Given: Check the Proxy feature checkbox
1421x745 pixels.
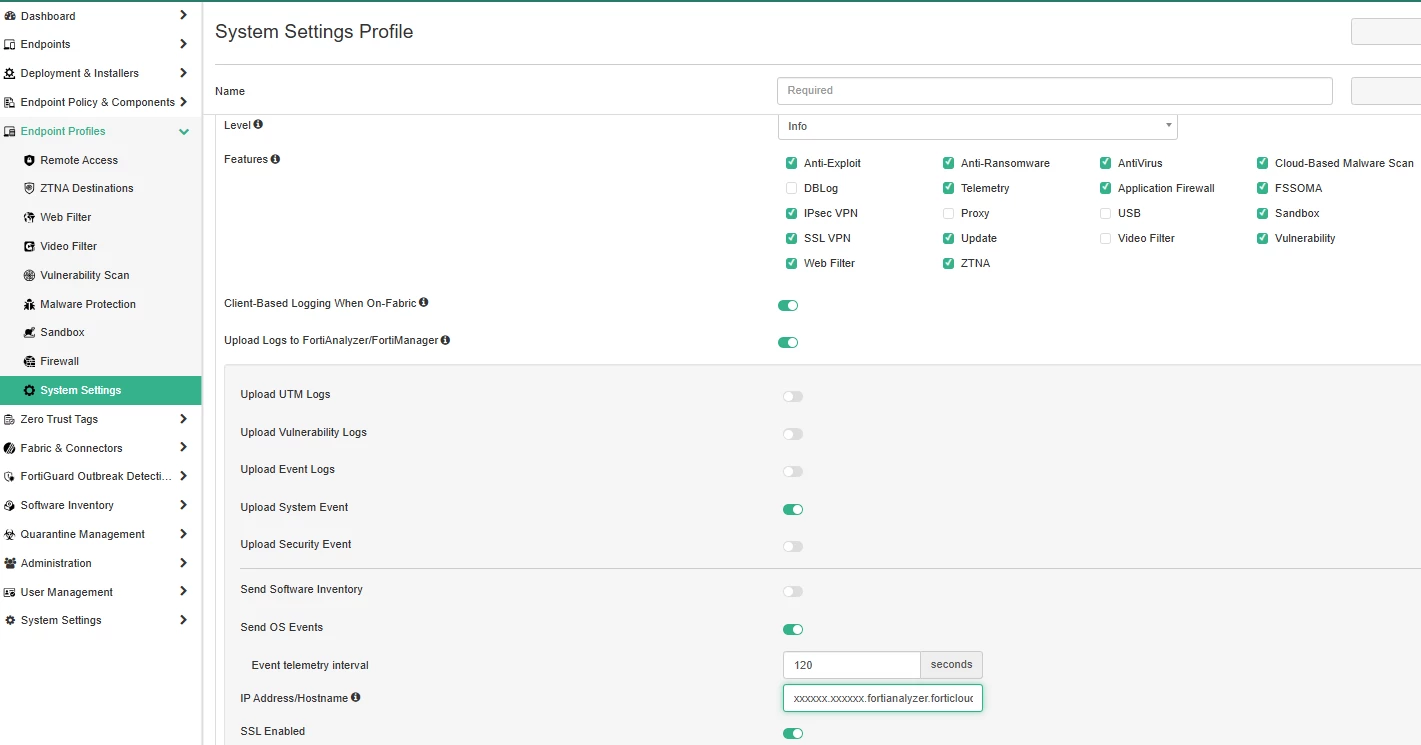Looking at the screenshot, I should [948, 213].
